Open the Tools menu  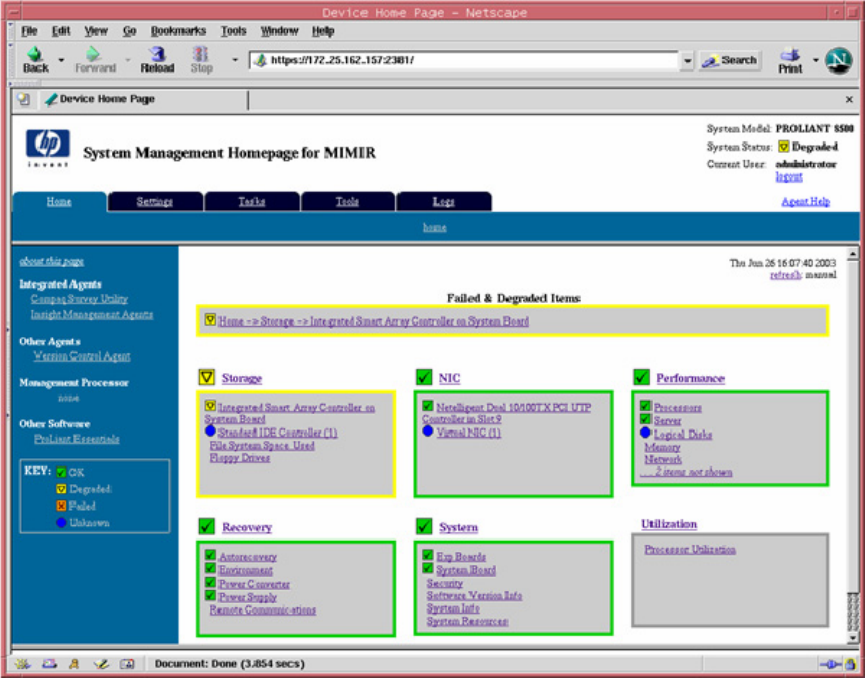pos(233,31)
